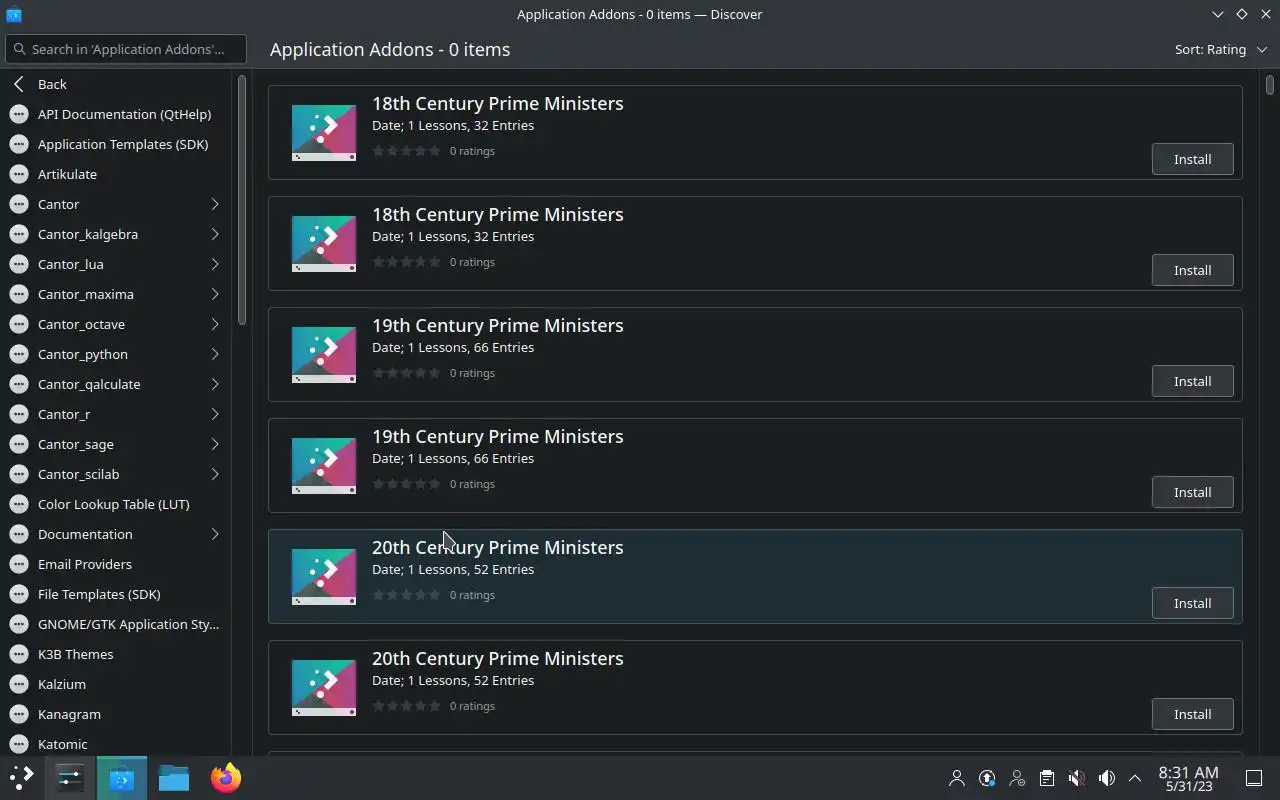This screenshot has height=800, width=1280.
Task: Expand the Cantor_qalculate category chevron
Action: 215,384
